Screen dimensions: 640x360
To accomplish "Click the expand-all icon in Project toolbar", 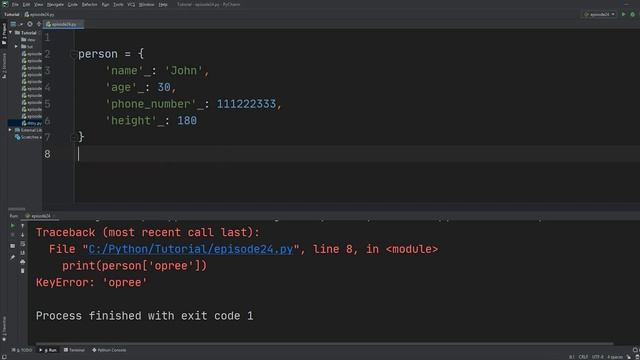I will pos(39,24).
